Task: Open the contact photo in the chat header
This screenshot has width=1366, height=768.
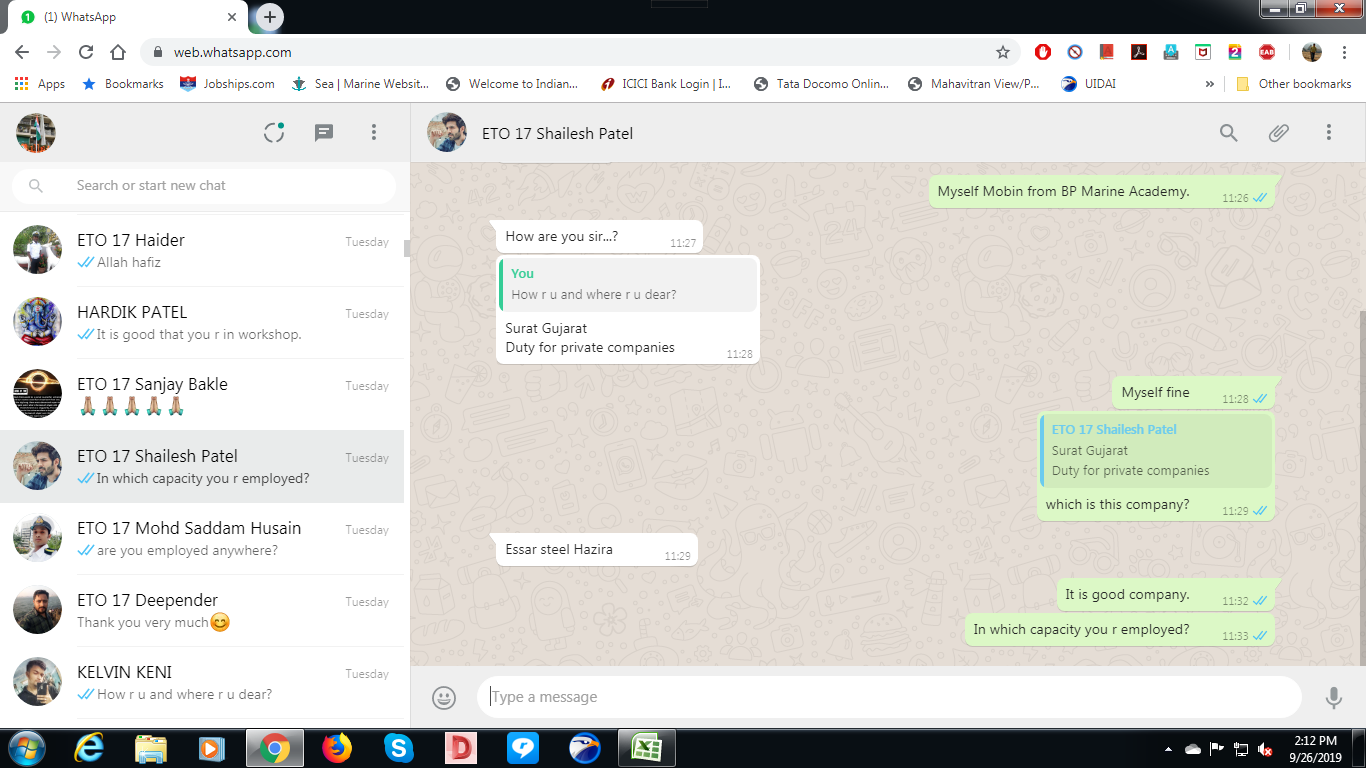Action: point(447,133)
